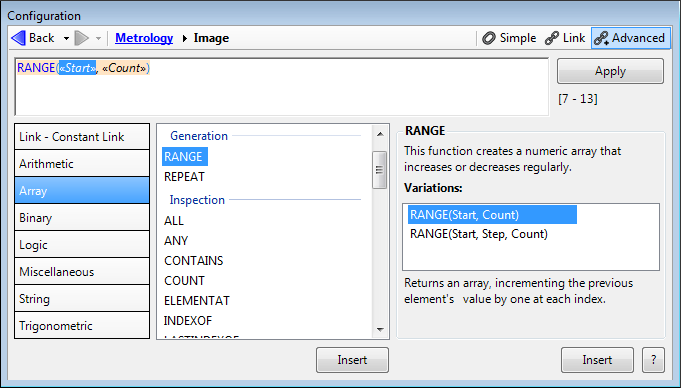
Task: Switch to Link mode chain icon
Action: [x=552, y=38]
